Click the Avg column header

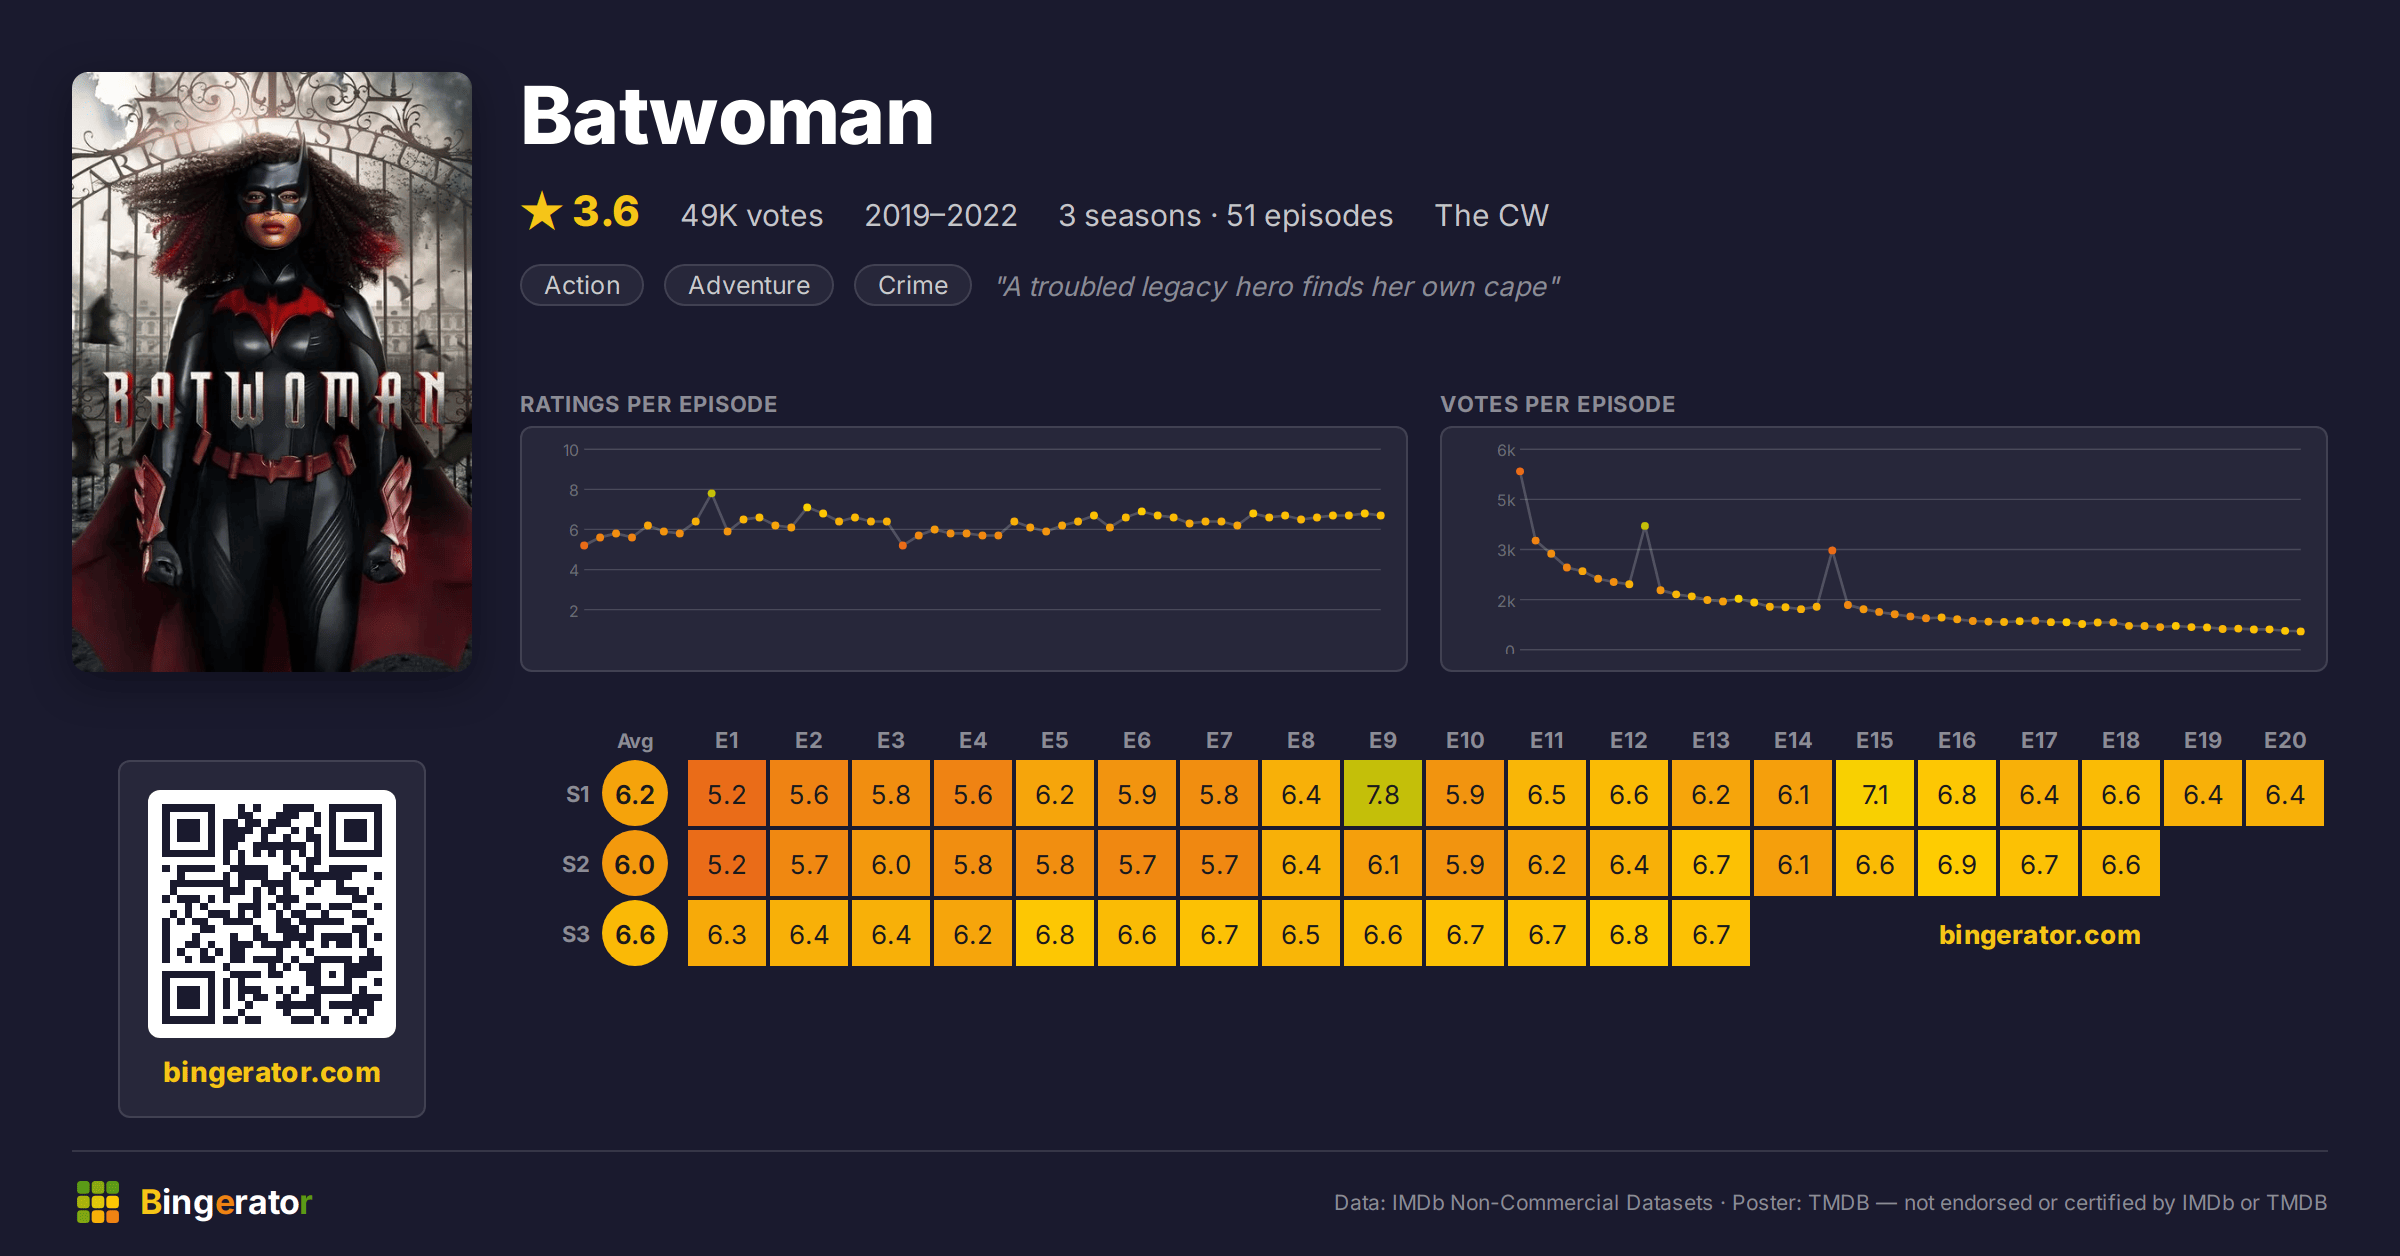point(635,741)
